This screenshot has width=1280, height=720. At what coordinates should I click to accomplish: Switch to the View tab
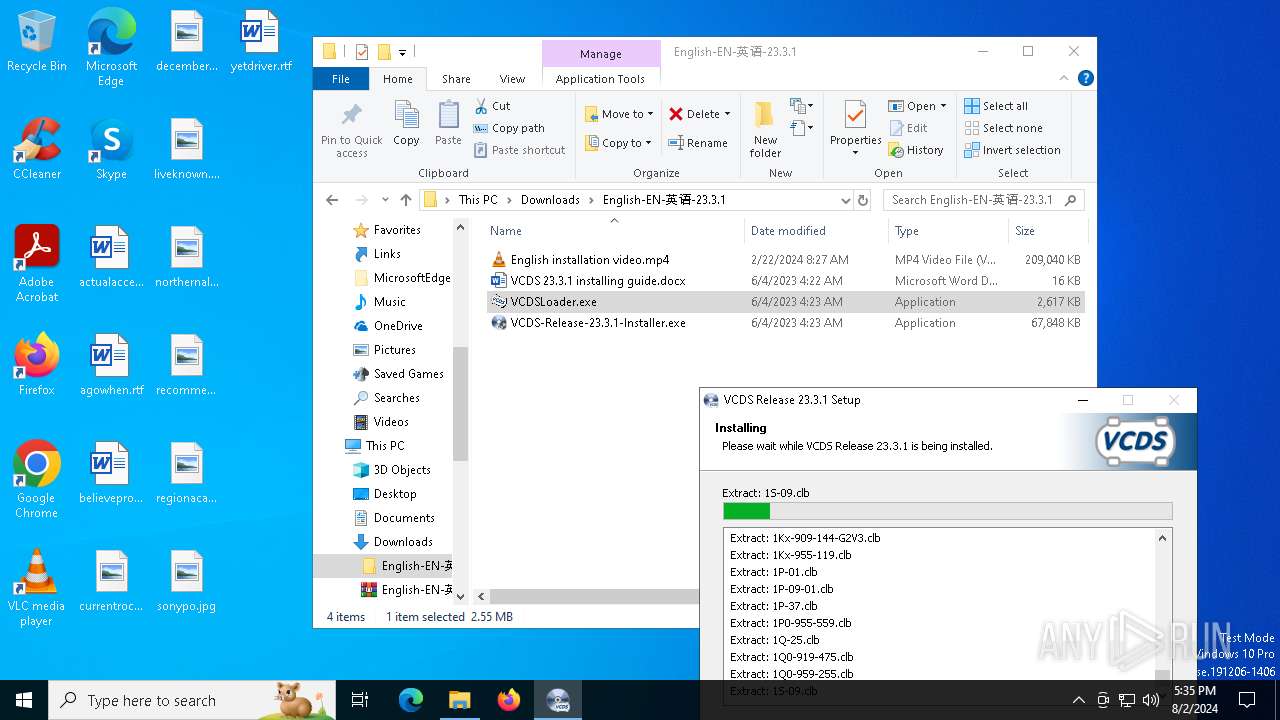point(512,79)
